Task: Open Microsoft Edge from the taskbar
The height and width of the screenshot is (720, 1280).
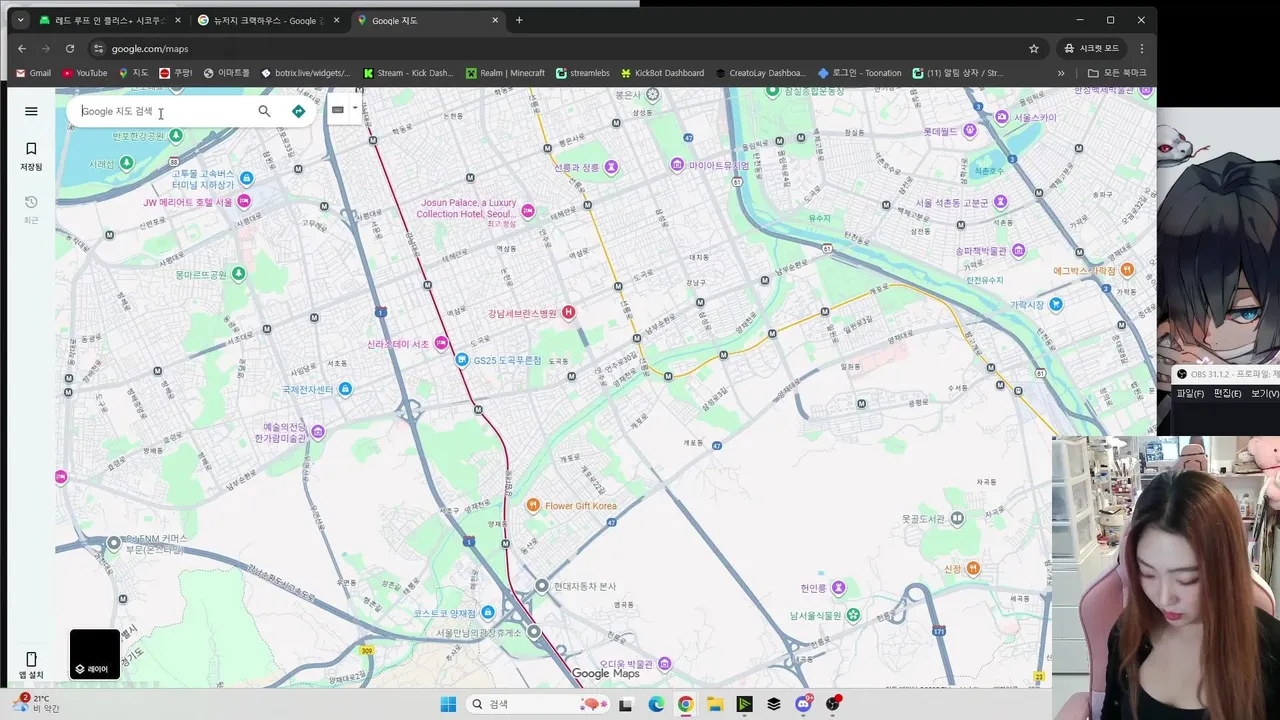Action: [x=656, y=704]
